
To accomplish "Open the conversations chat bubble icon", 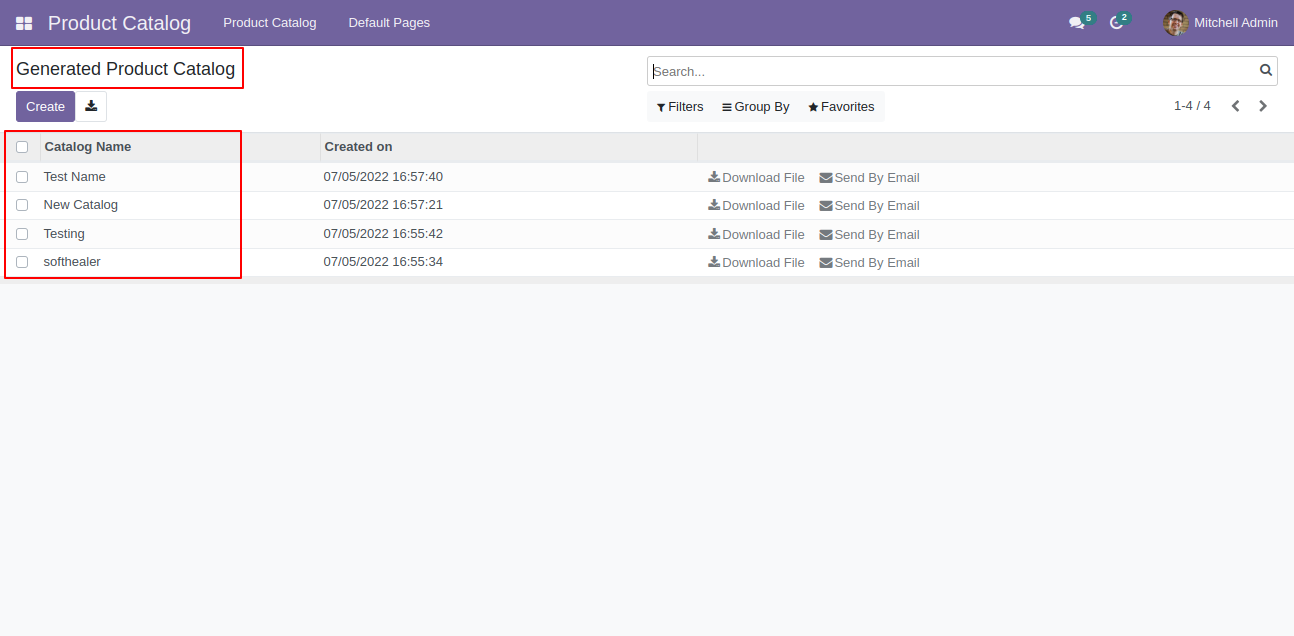I will 1077,23.
